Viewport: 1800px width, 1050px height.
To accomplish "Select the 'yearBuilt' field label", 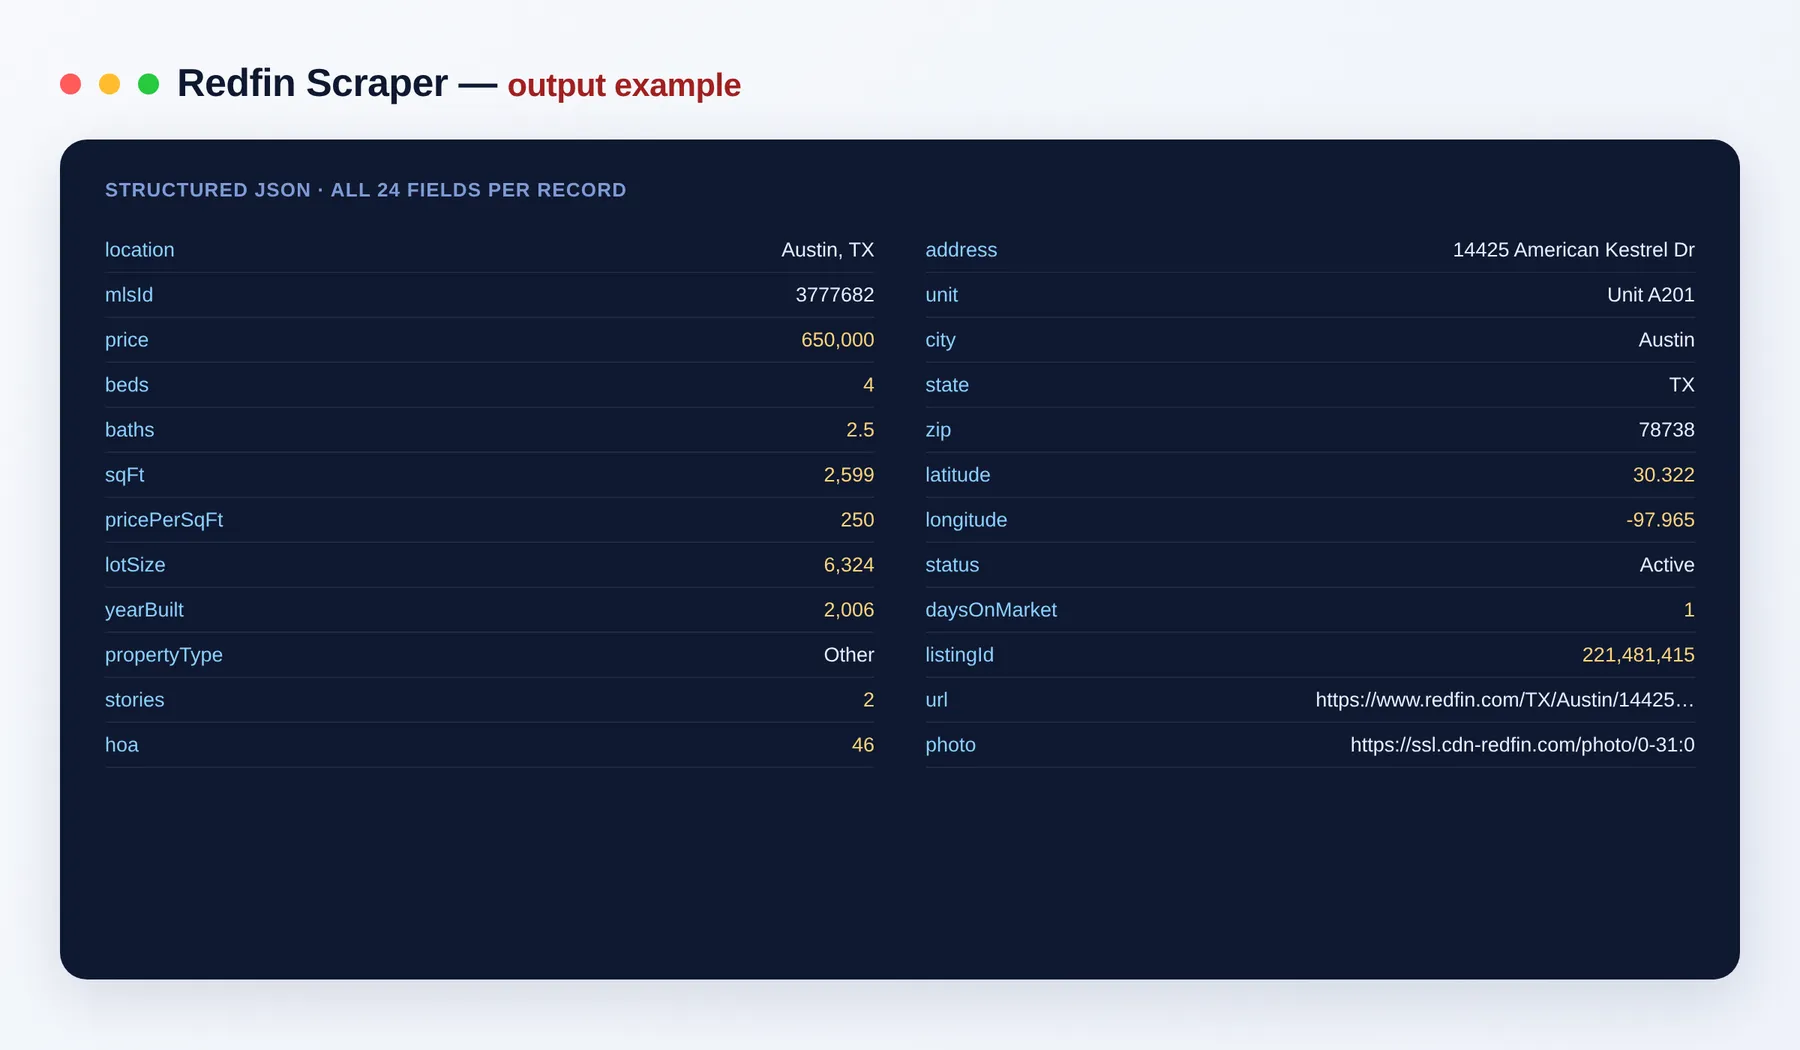I will (x=145, y=610).
